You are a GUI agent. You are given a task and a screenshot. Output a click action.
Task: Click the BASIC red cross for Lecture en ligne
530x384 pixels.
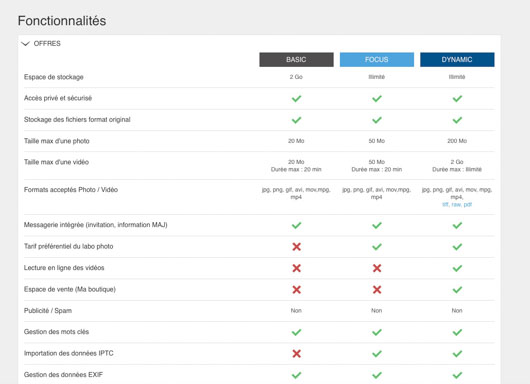click(x=296, y=268)
